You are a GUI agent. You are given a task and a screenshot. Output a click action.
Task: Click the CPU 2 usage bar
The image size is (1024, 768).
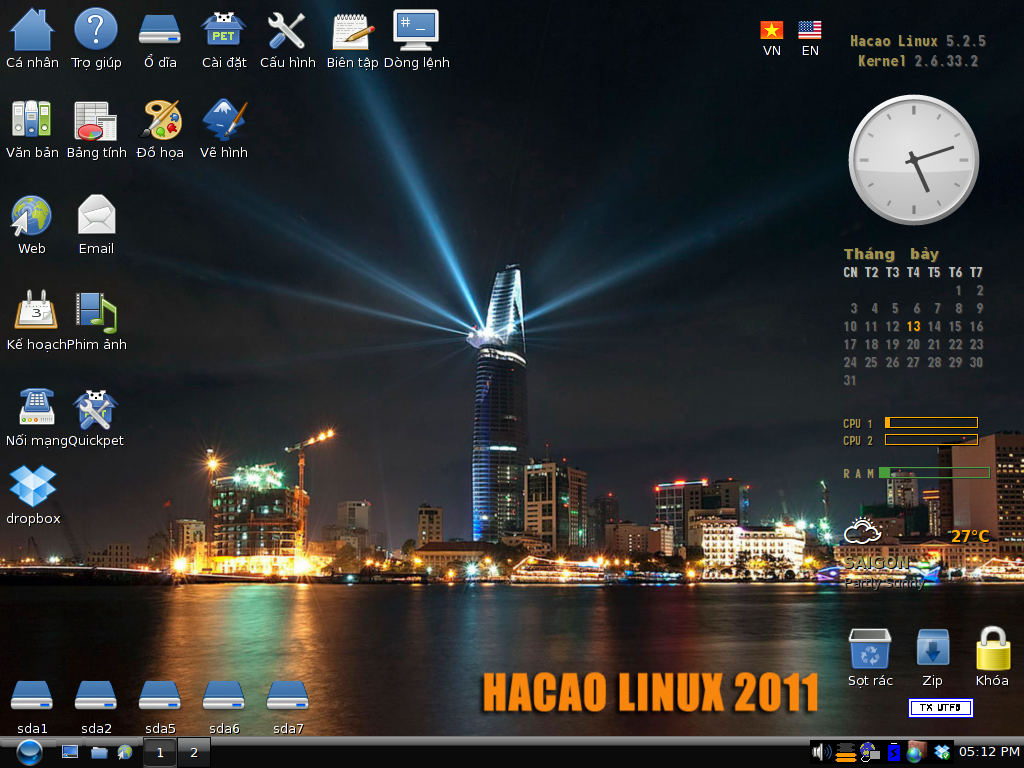(931, 440)
